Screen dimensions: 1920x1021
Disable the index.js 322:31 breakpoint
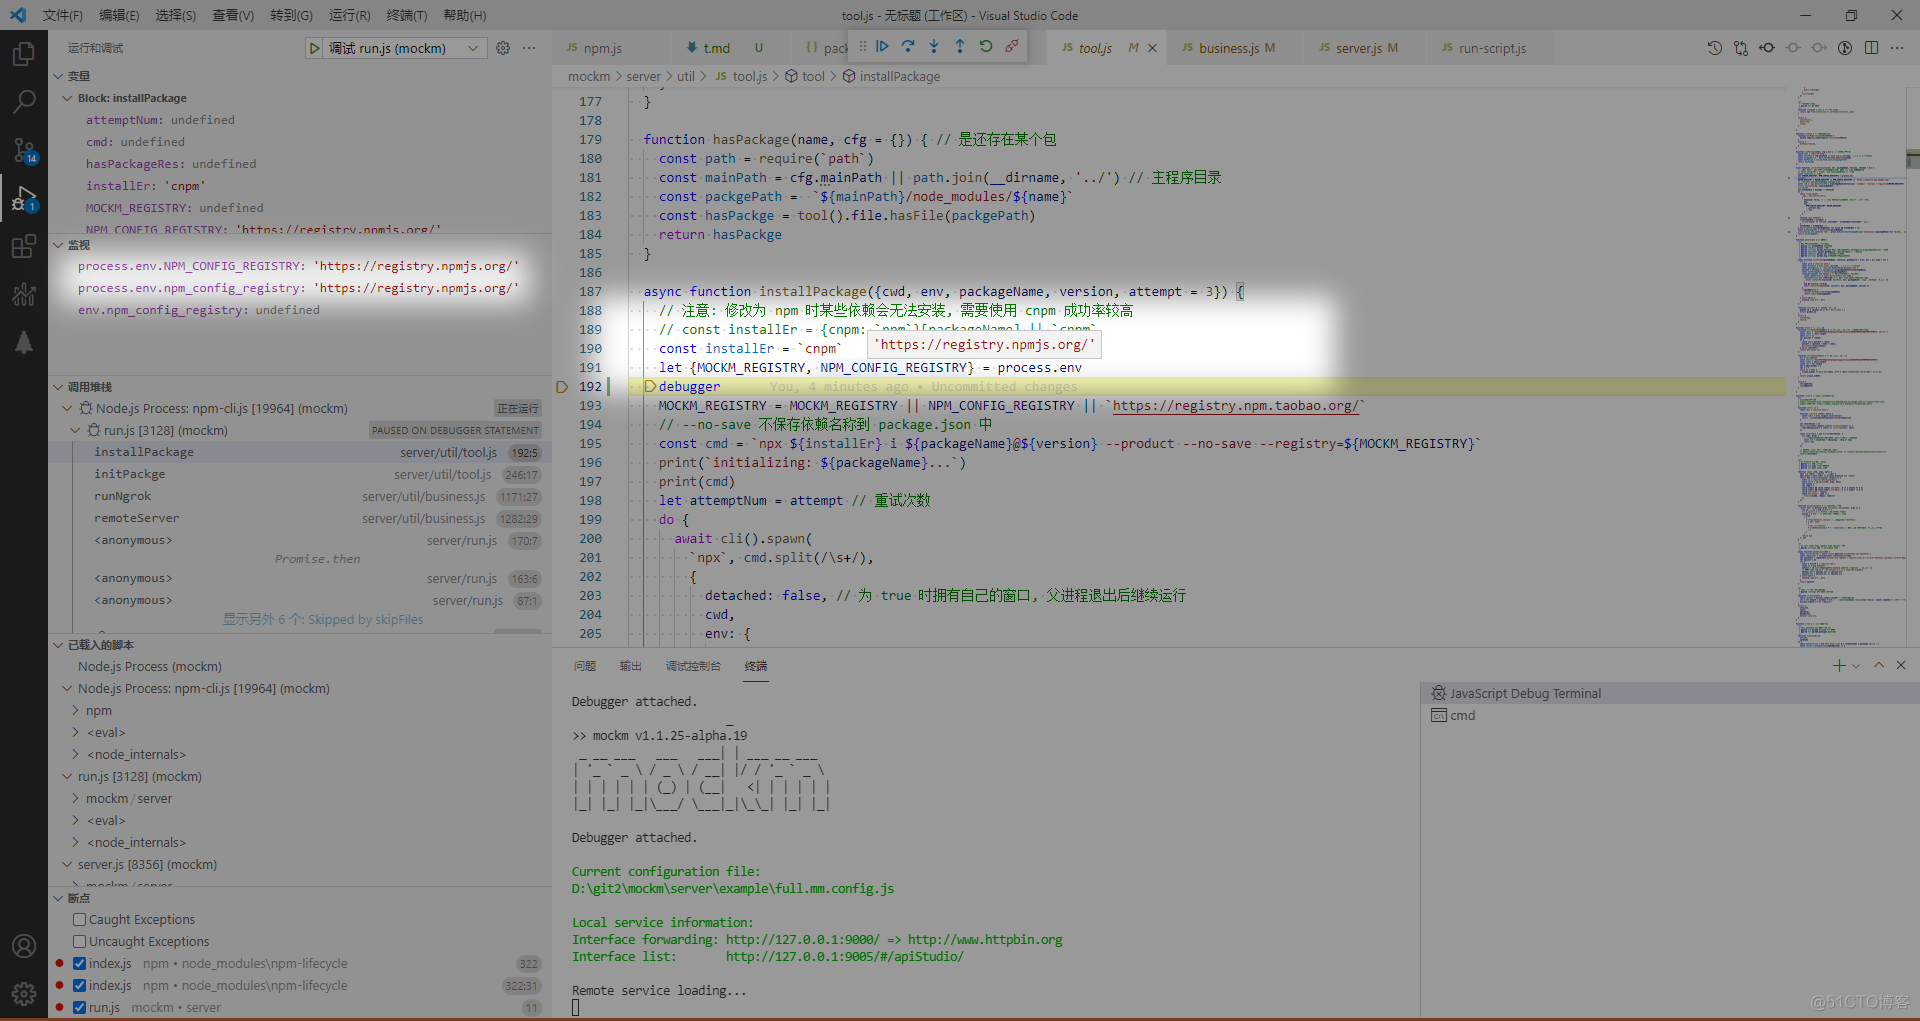79,986
